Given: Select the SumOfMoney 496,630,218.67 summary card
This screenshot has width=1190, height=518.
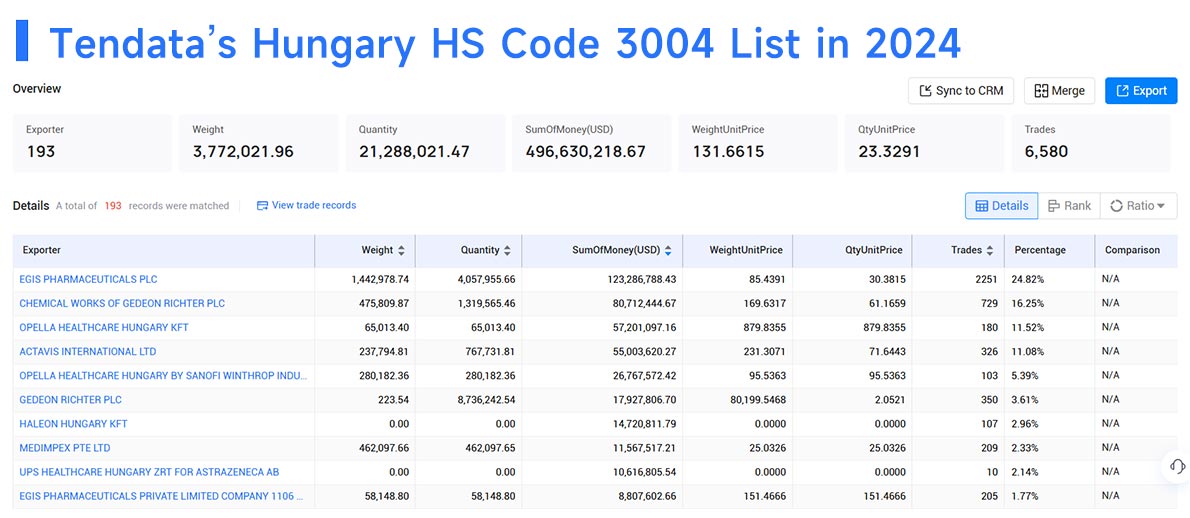Looking at the screenshot, I should coord(591,143).
